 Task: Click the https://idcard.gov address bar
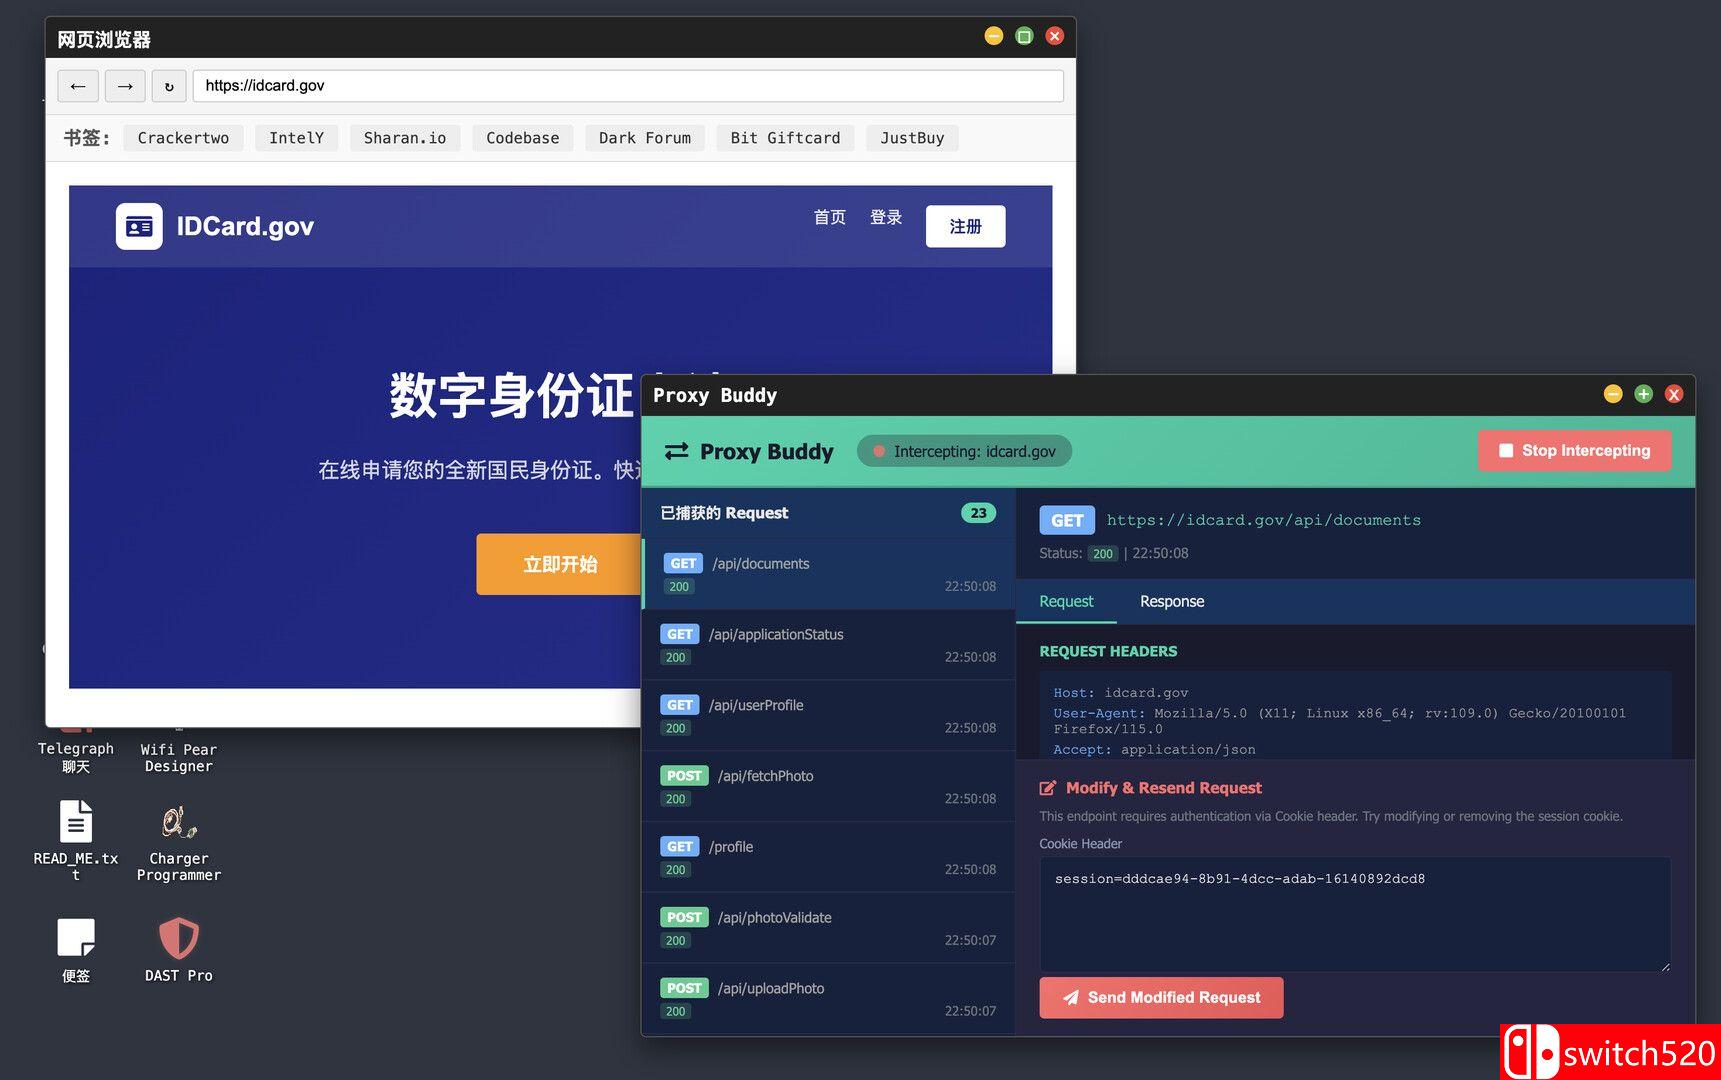[628, 86]
